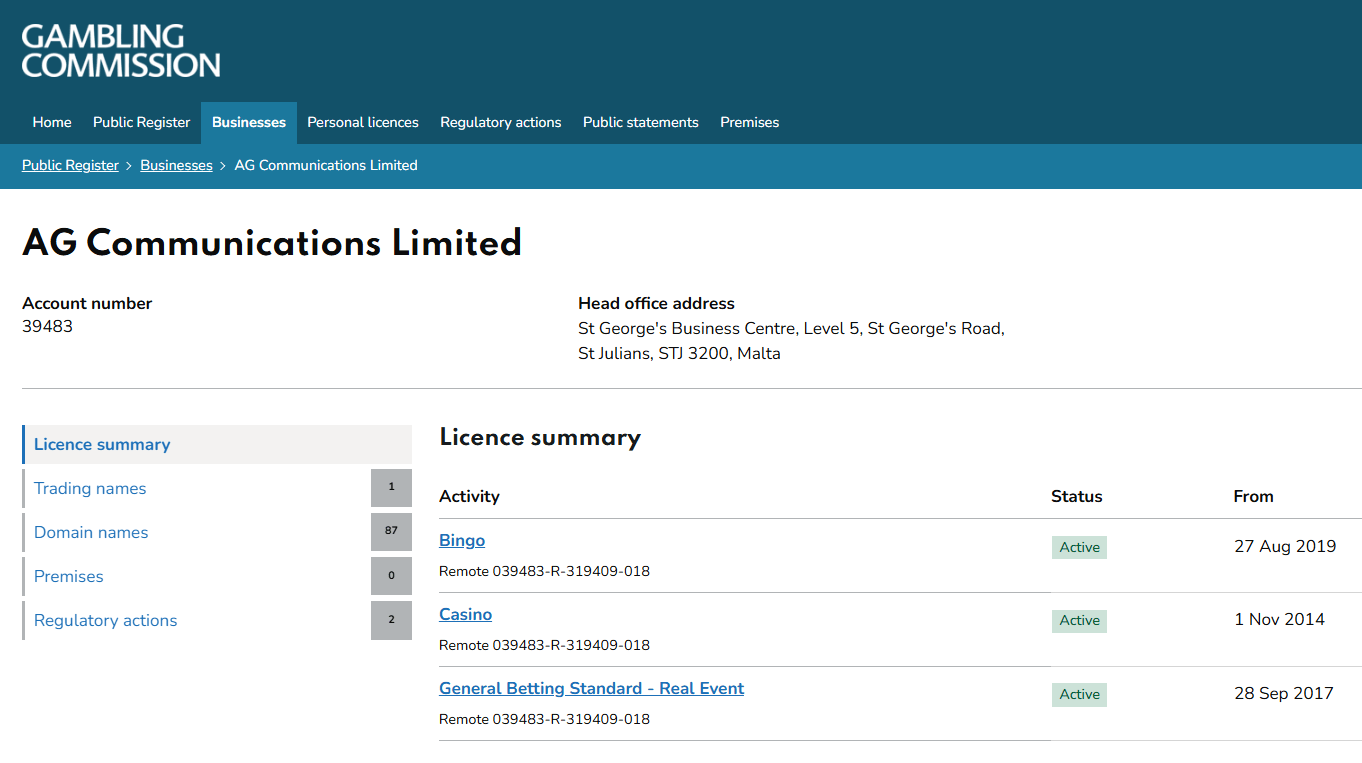Open Trading names in side menu
Image resolution: width=1362 pixels, height=763 pixels.
coord(90,488)
